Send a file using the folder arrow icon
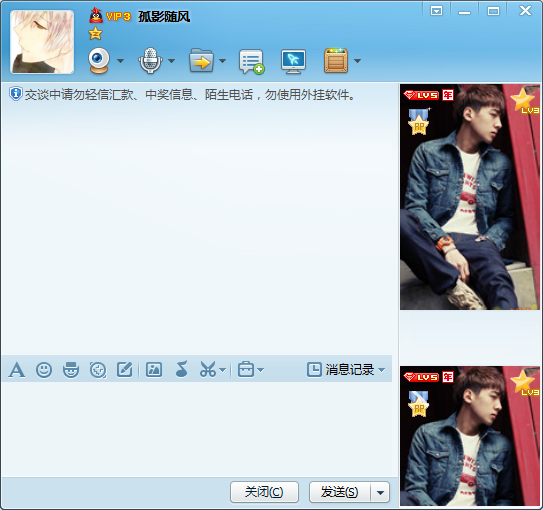 click(x=201, y=61)
